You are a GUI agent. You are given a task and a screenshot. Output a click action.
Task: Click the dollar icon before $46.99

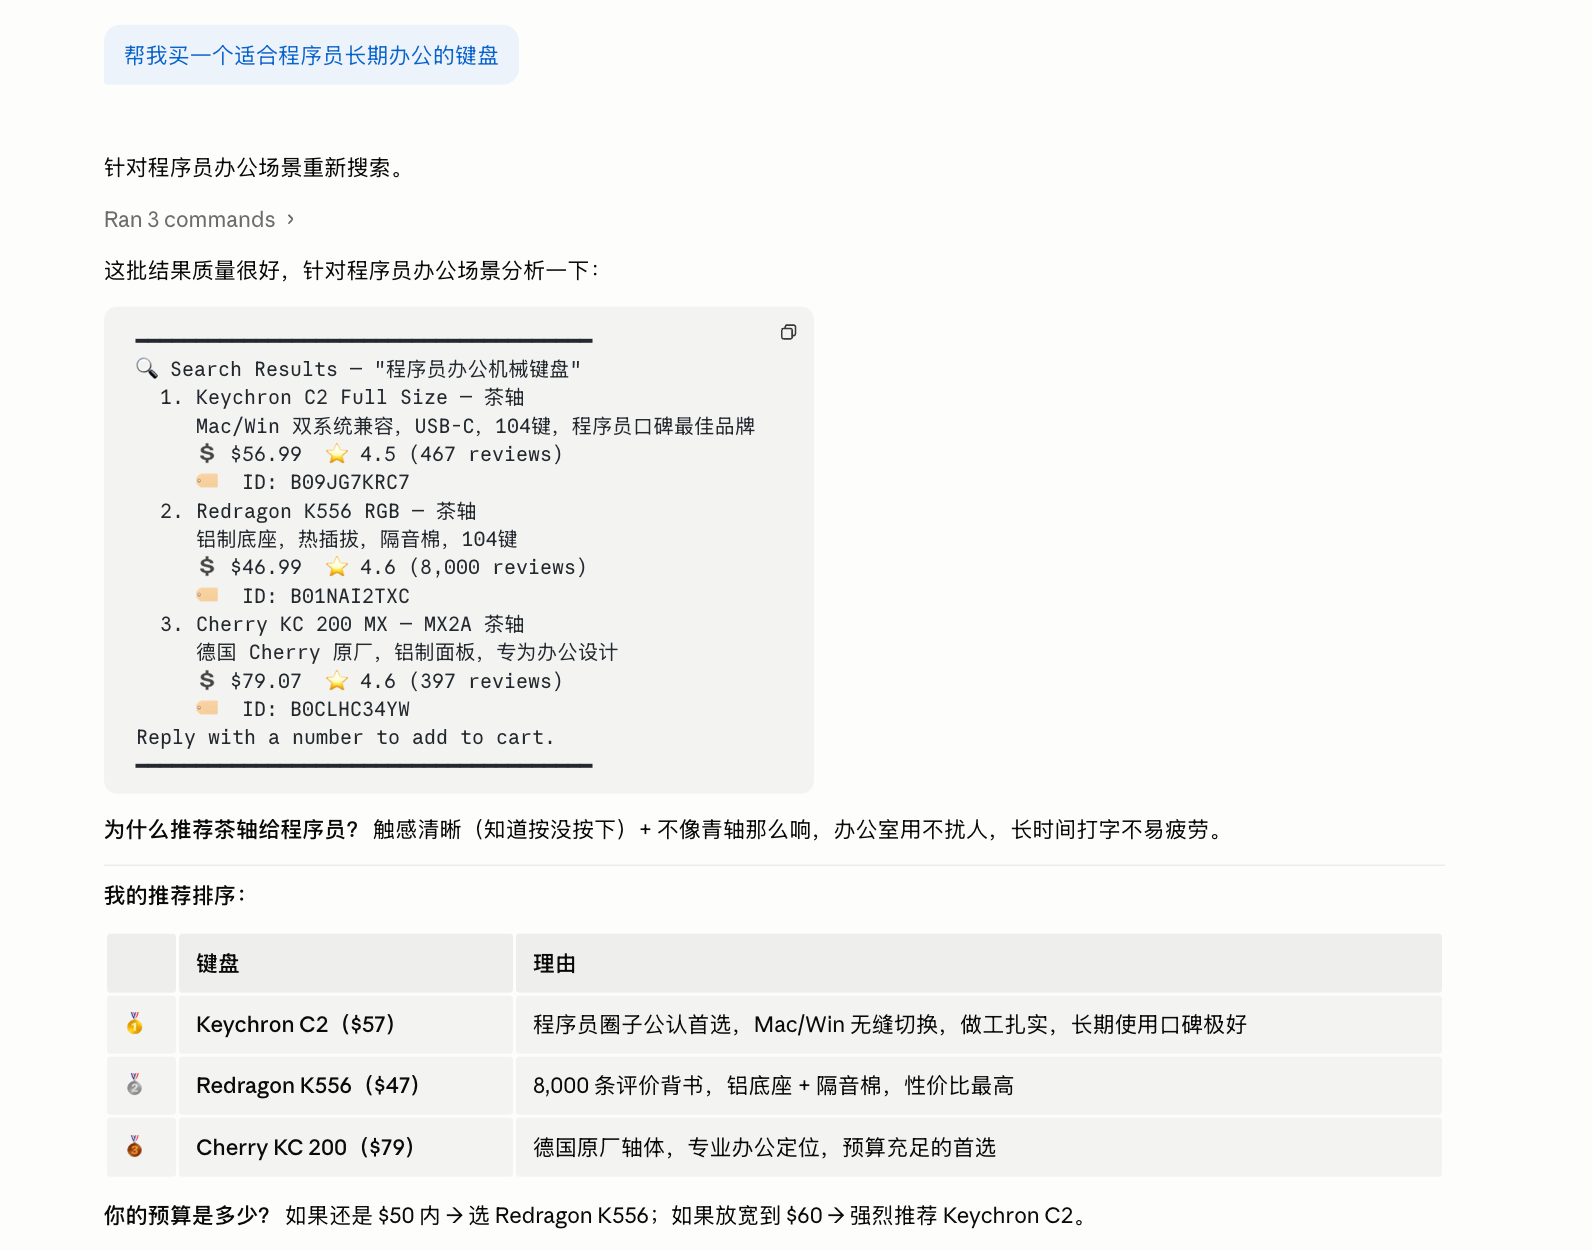click(207, 566)
